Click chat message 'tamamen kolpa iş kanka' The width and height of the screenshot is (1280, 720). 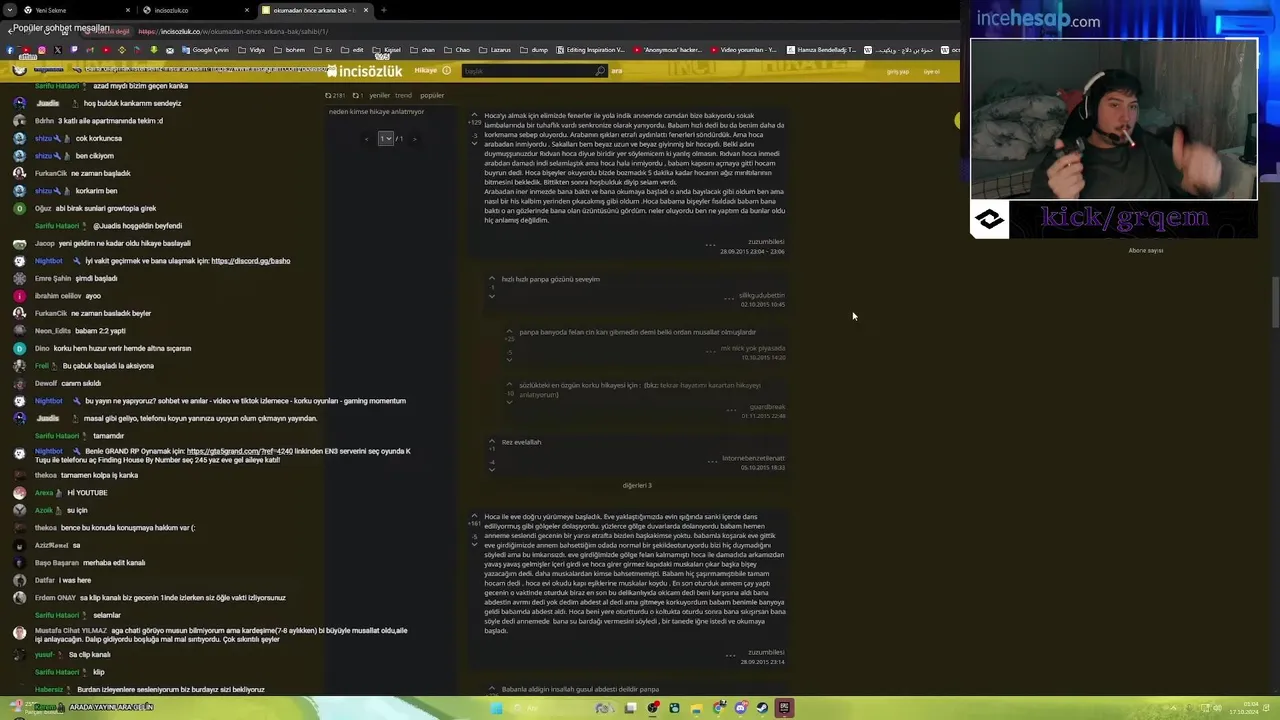click(100, 475)
